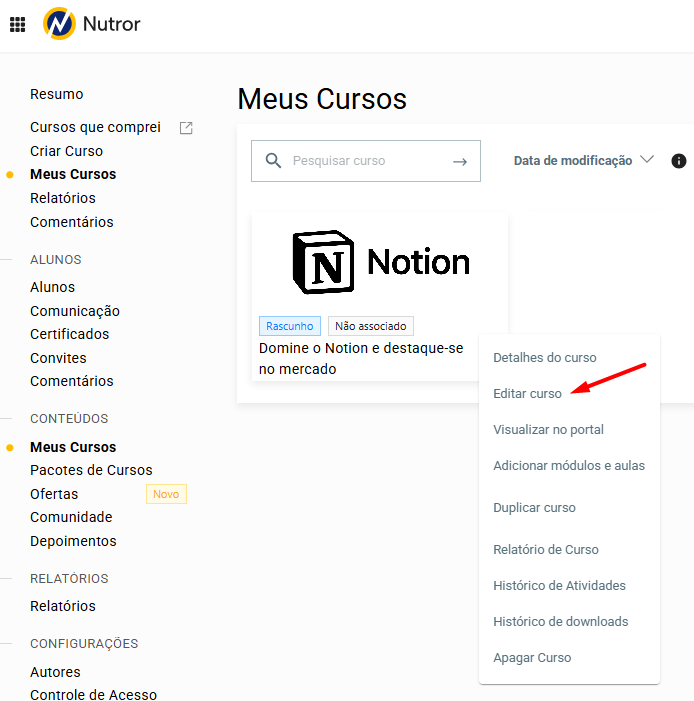Open Comunidade sidebar link
The height and width of the screenshot is (701, 694).
[x=71, y=517]
